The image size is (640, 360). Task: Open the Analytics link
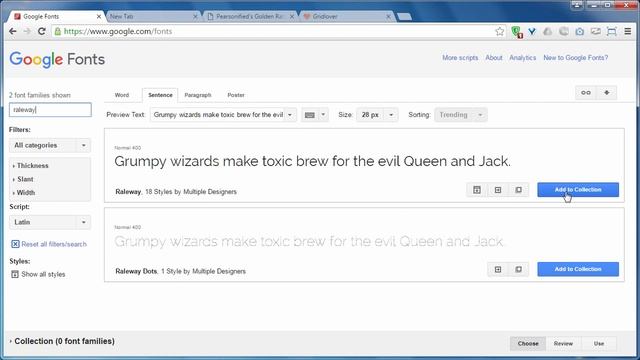pyautogui.click(x=522, y=58)
